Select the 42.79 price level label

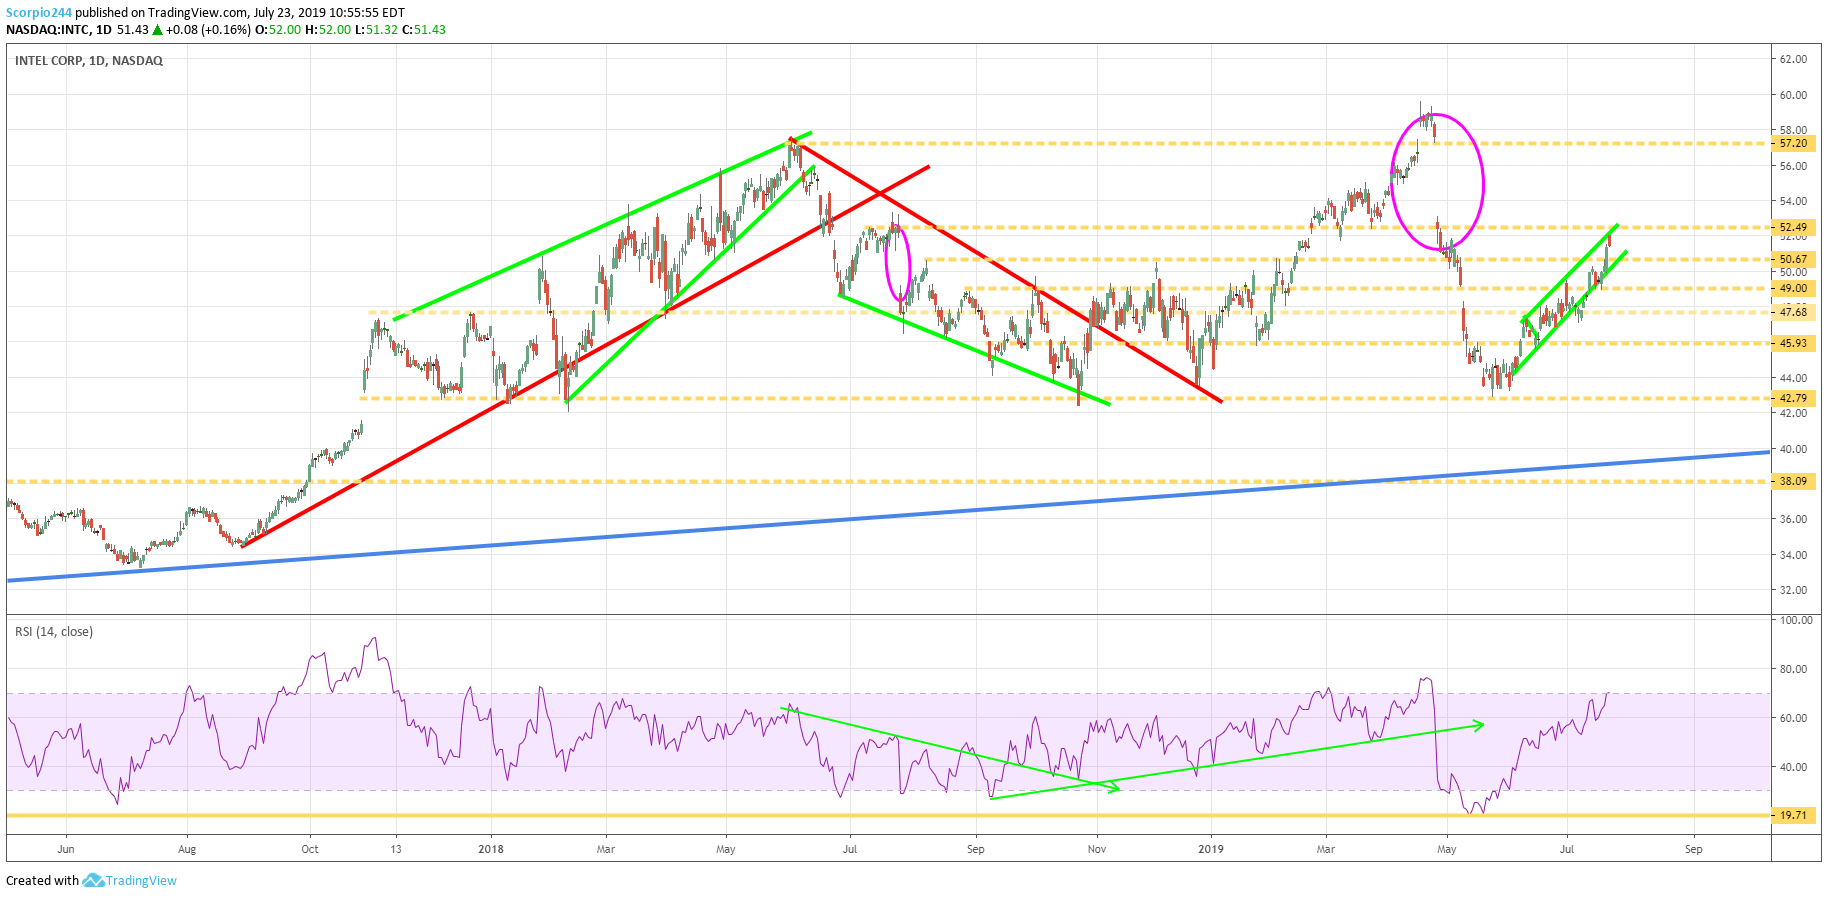[x=1794, y=398]
